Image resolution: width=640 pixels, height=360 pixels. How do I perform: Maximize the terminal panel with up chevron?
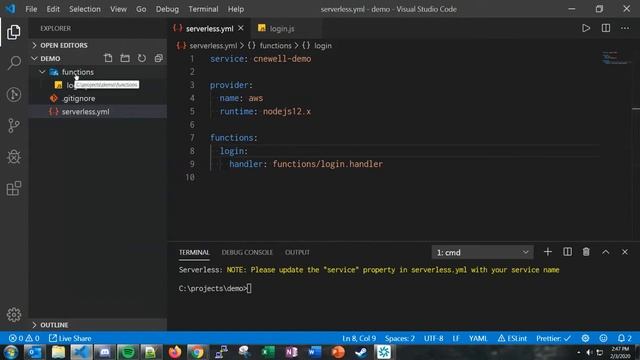click(x=606, y=252)
